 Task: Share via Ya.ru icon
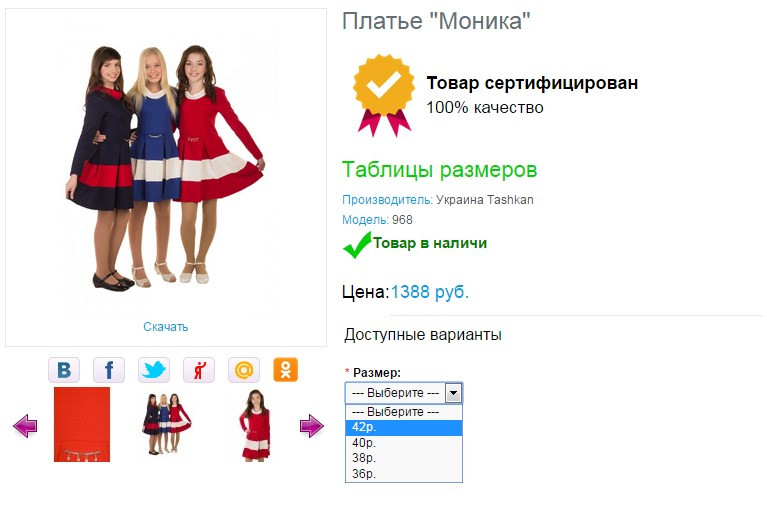(199, 370)
